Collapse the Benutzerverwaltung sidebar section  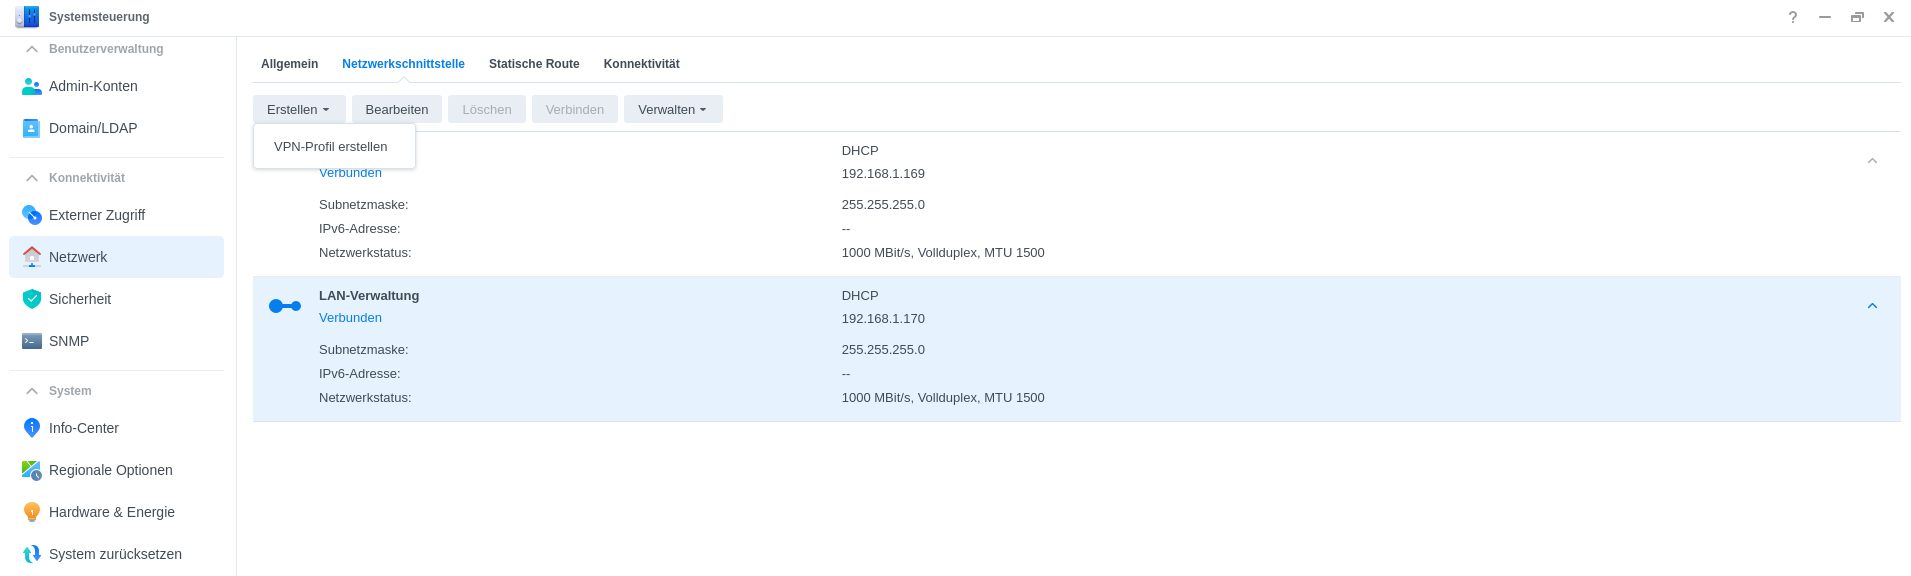pos(32,49)
